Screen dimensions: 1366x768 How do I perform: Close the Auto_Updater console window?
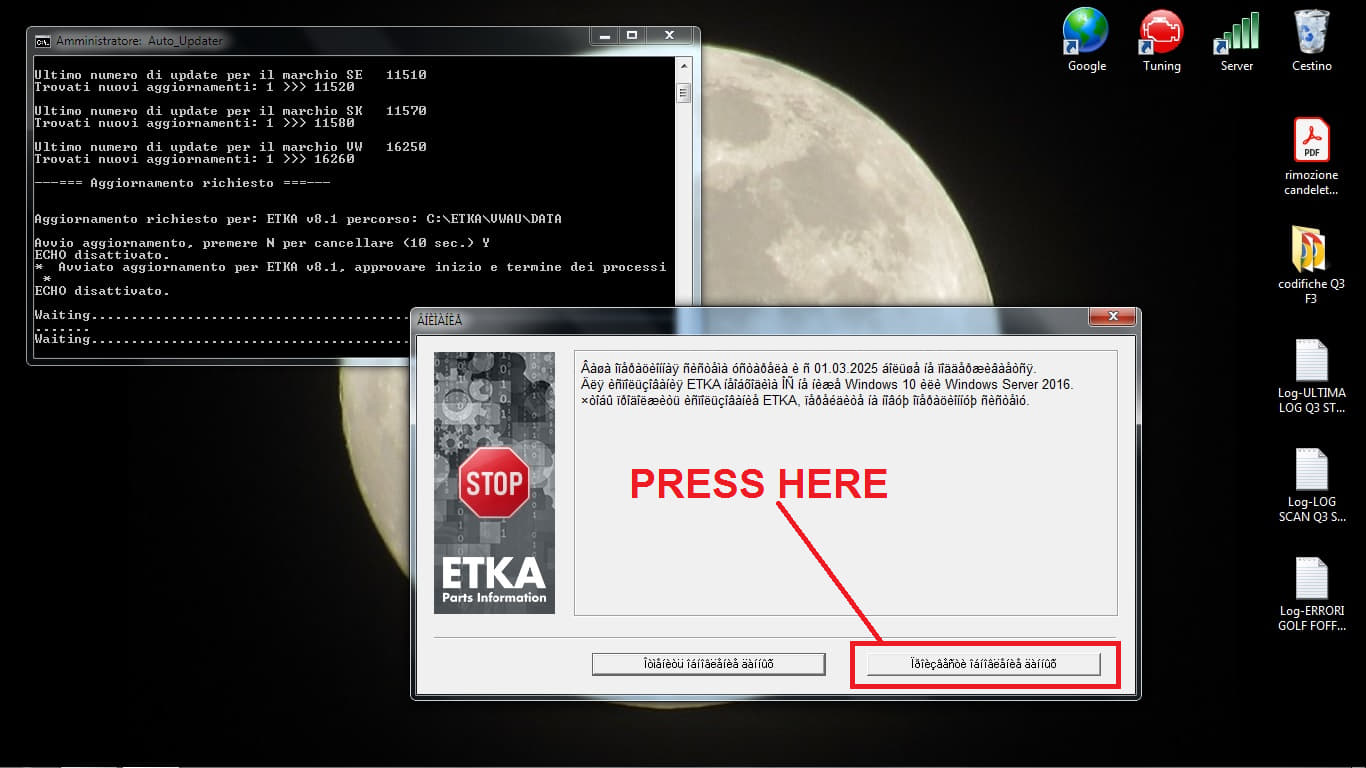click(670, 35)
